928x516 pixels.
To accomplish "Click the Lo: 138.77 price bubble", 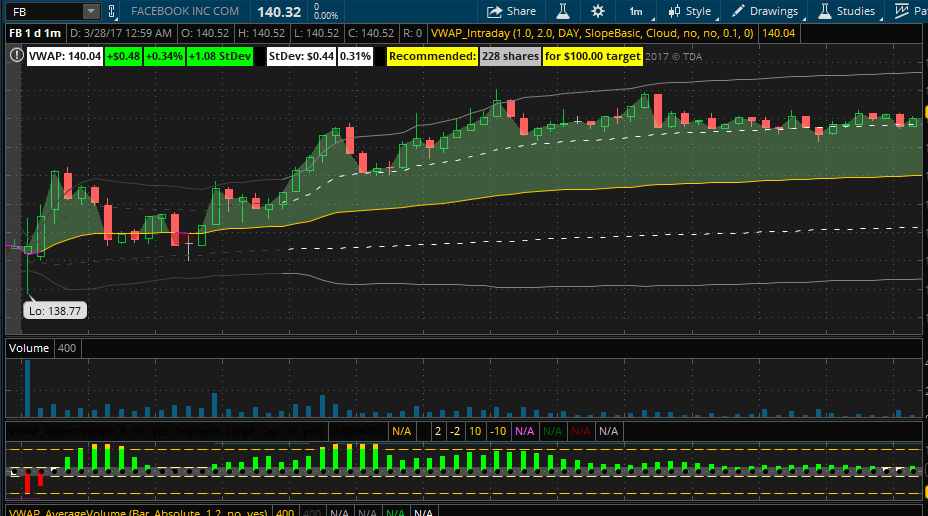I will tap(55, 311).
